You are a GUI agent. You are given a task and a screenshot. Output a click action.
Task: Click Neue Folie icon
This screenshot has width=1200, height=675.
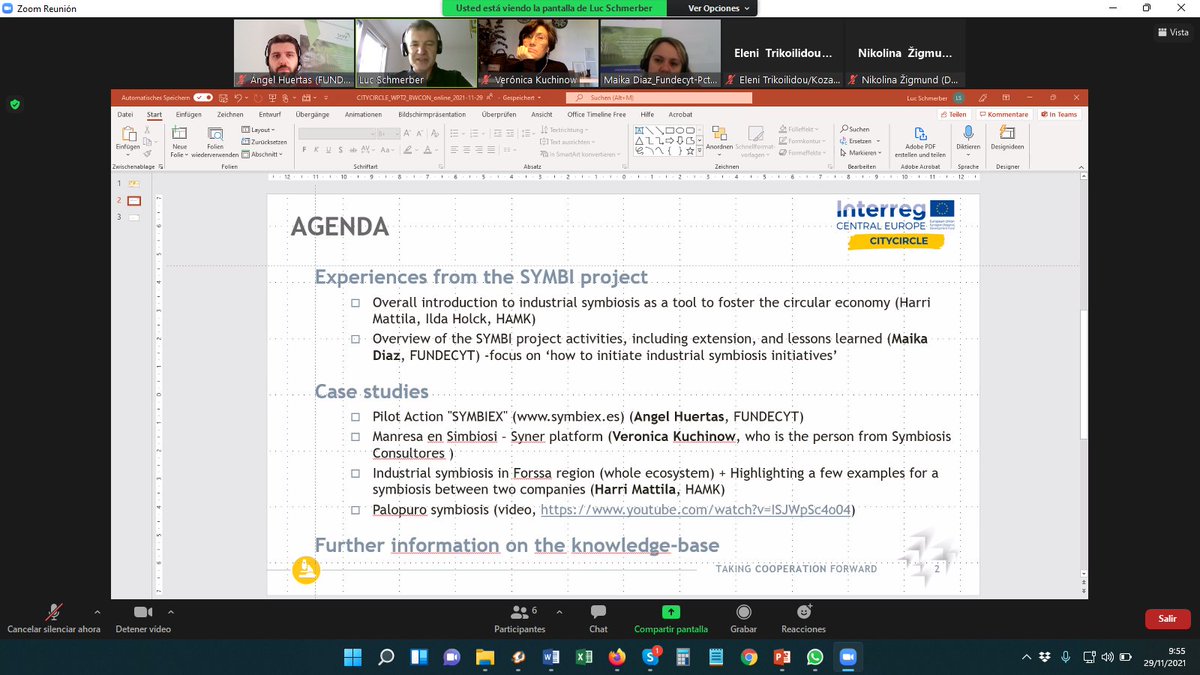point(180,134)
